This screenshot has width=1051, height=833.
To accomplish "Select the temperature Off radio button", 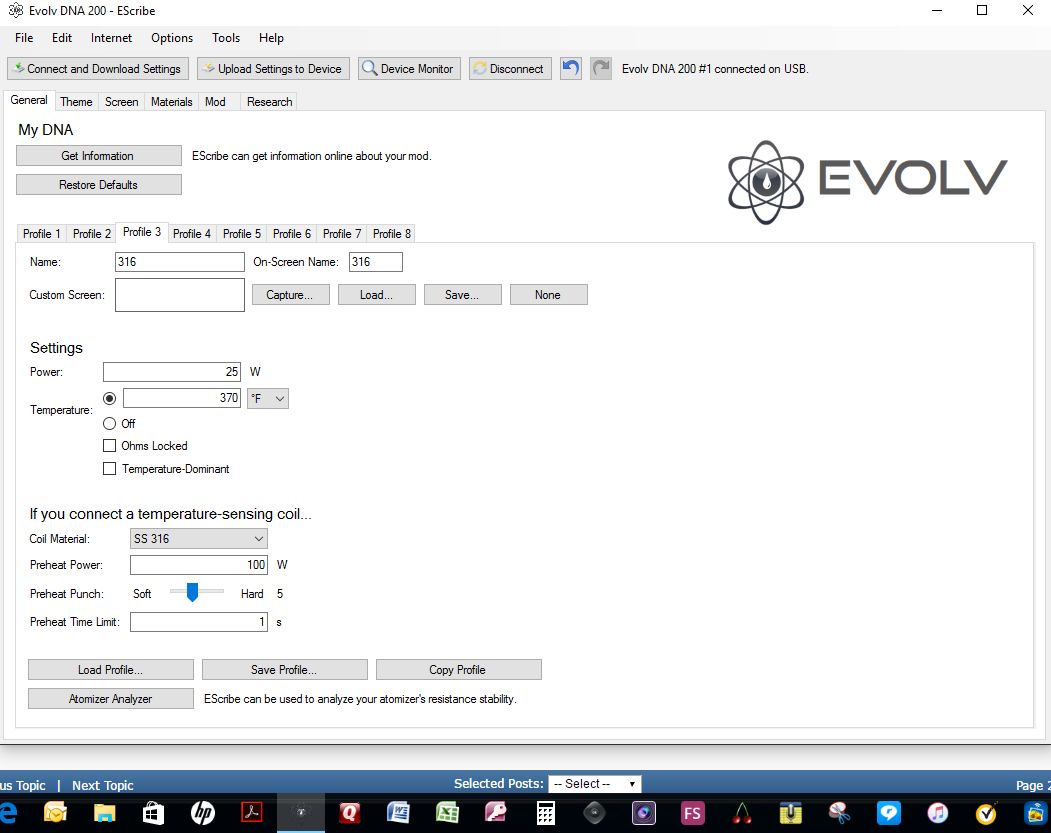I will tap(110, 424).
